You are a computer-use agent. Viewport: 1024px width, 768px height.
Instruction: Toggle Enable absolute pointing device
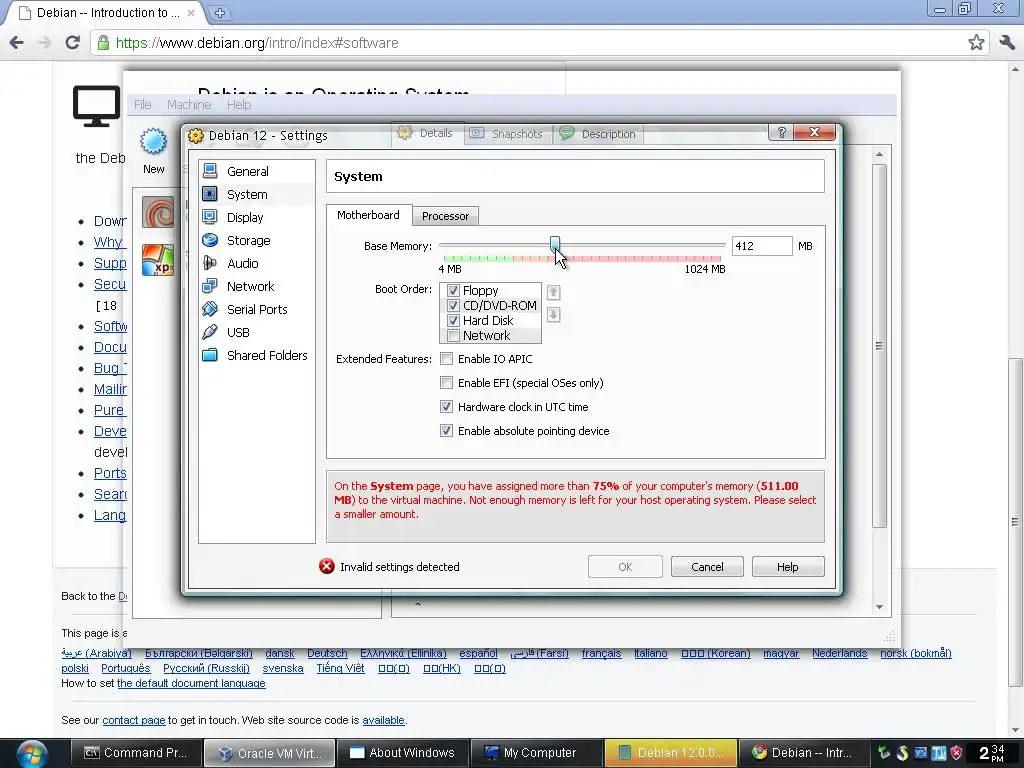pyautogui.click(x=447, y=431)
